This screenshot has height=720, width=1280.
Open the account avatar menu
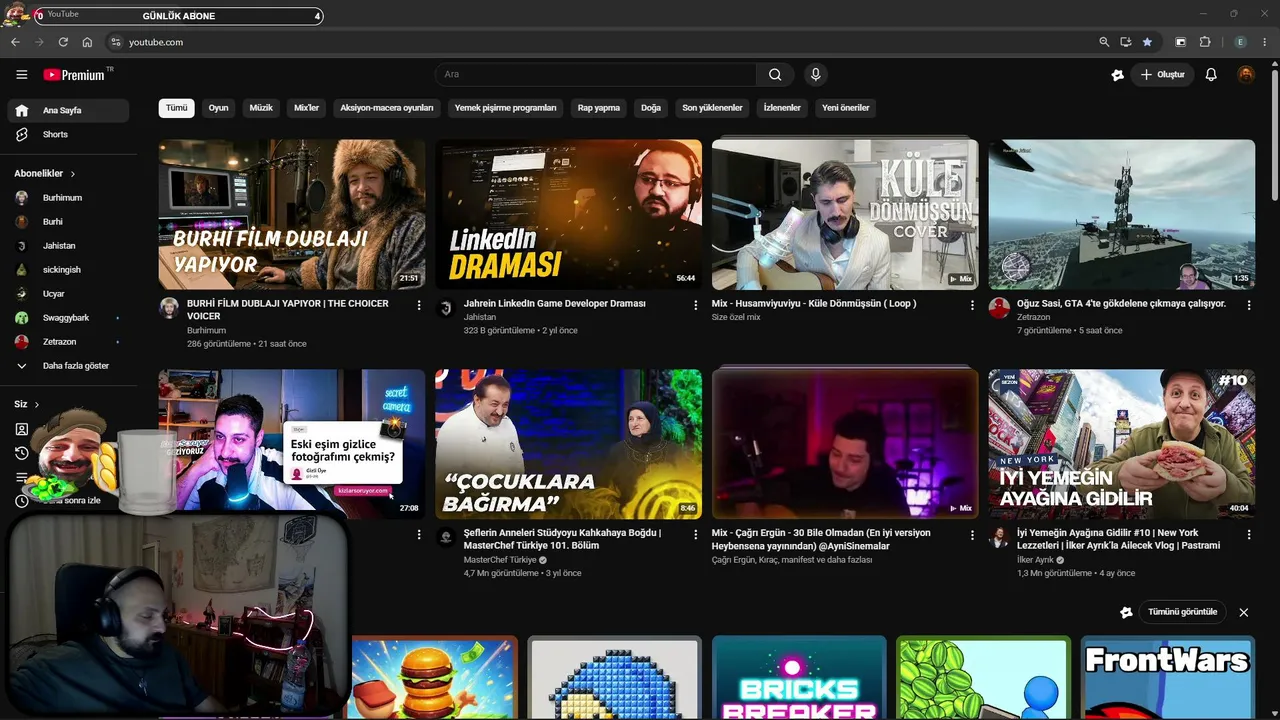point(1246,75)
